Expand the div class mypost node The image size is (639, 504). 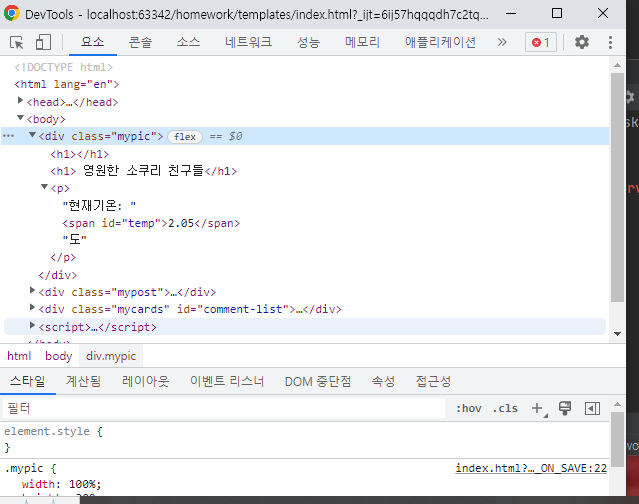coord(32,291)
